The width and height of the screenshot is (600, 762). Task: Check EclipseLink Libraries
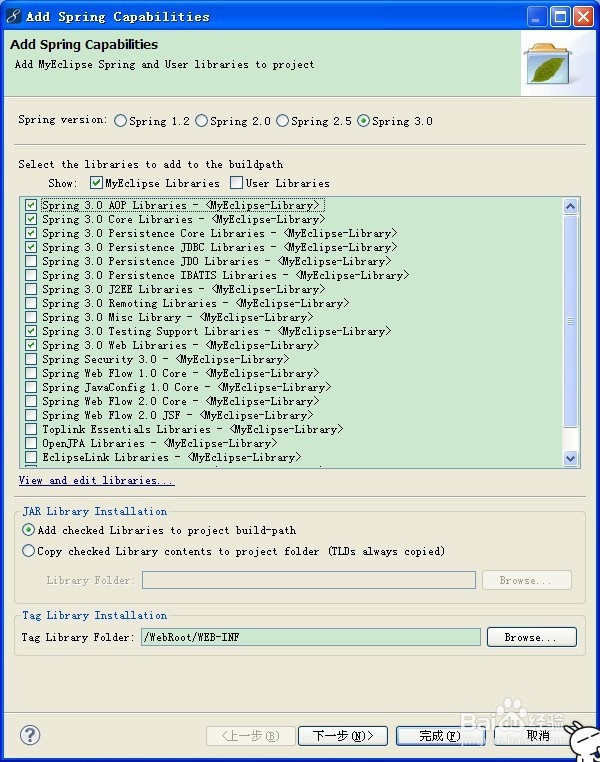coord(31,457)
